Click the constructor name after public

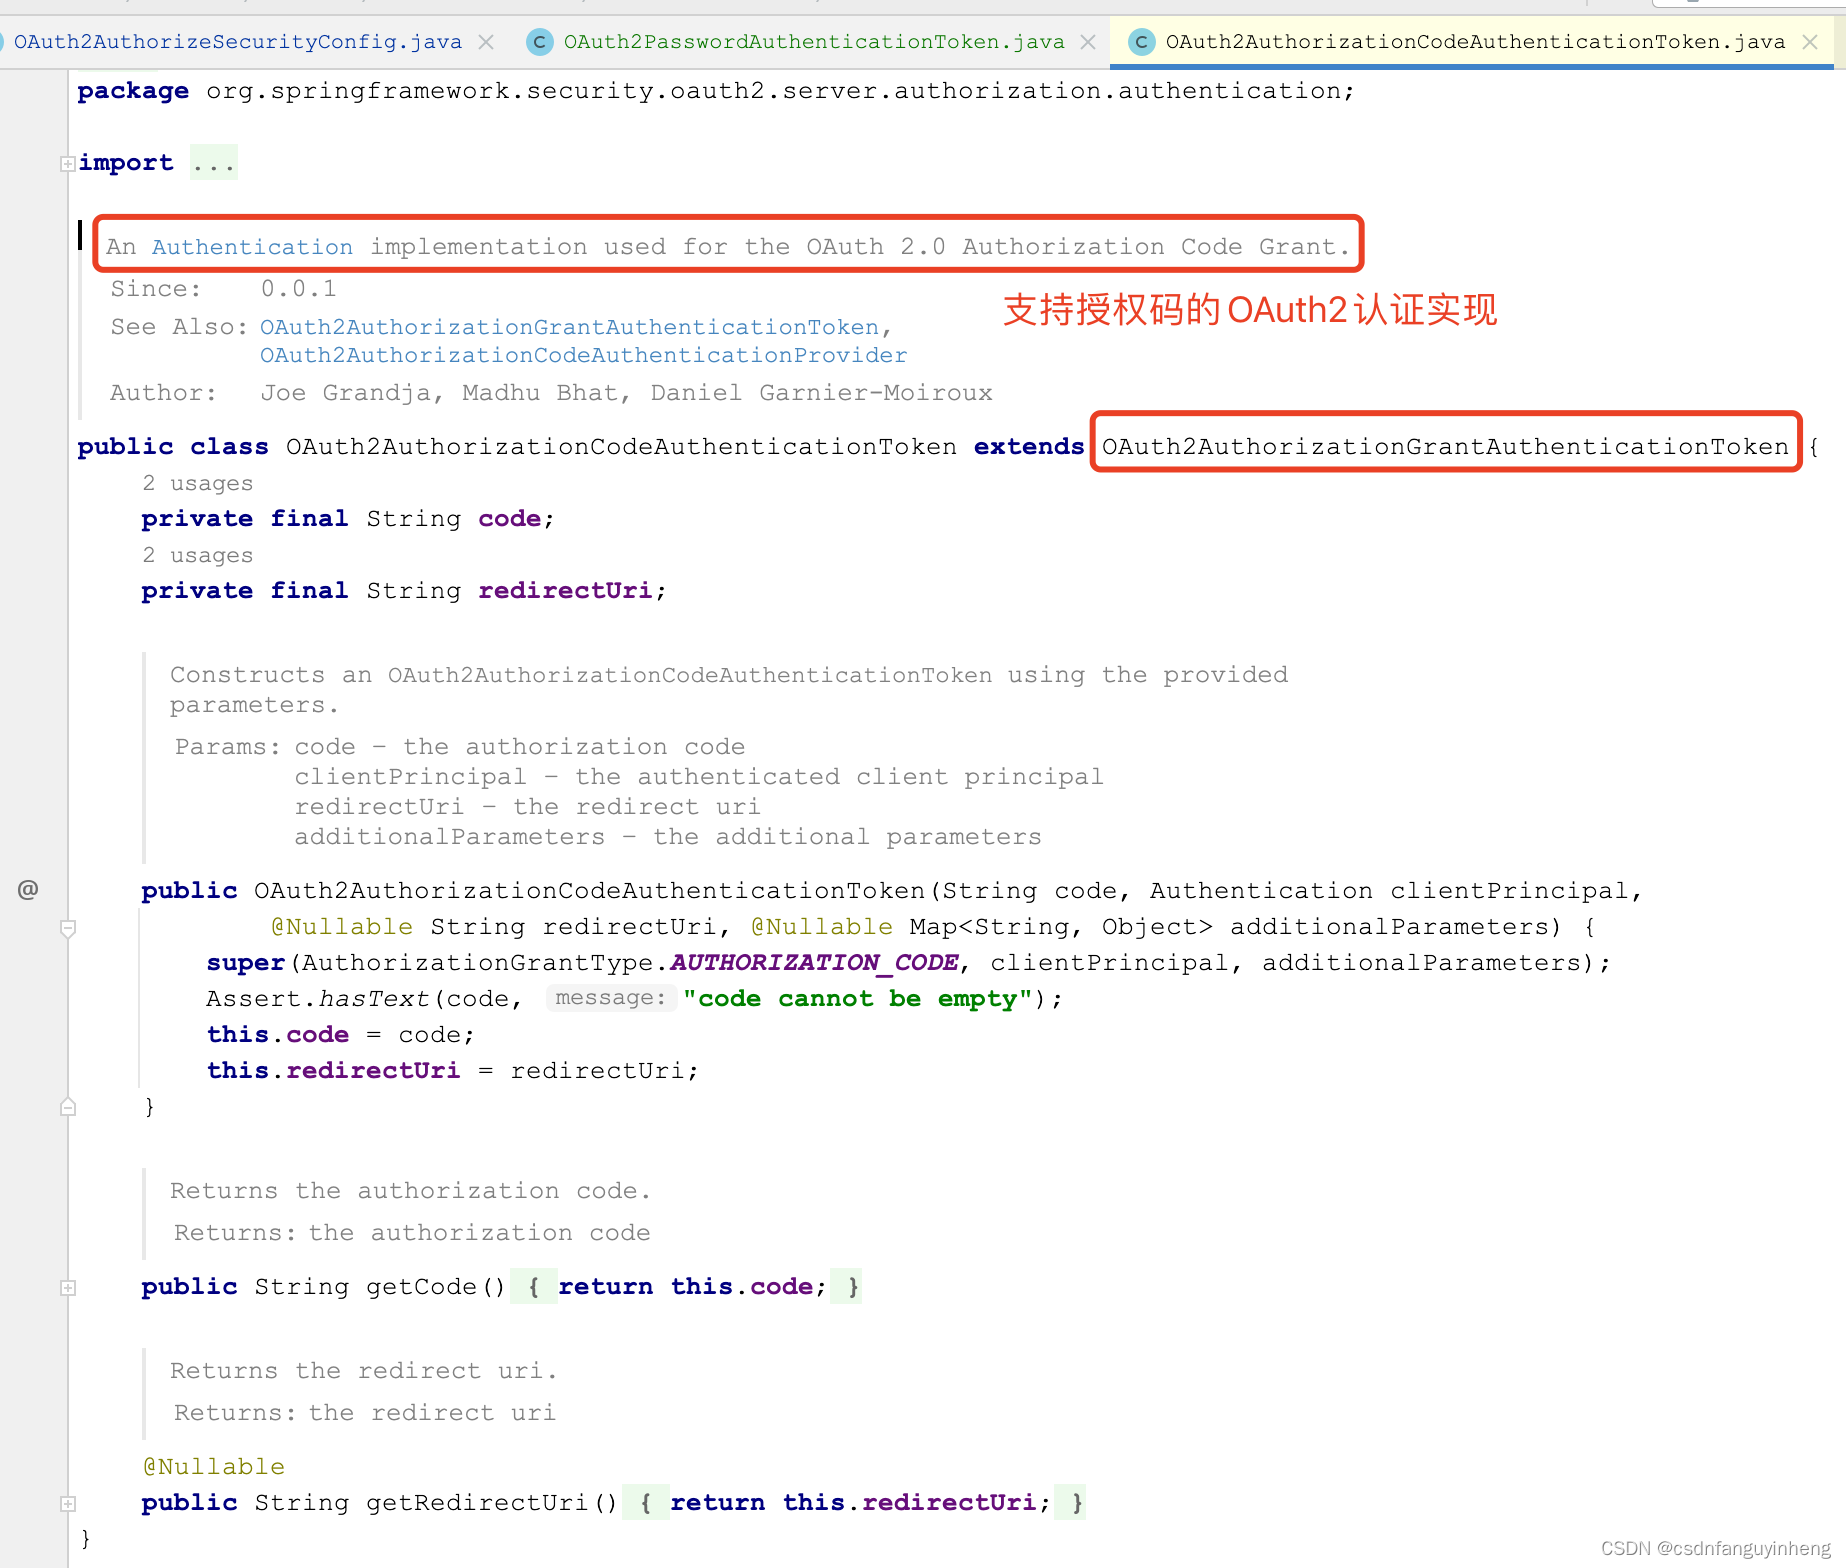pos(590,891)
